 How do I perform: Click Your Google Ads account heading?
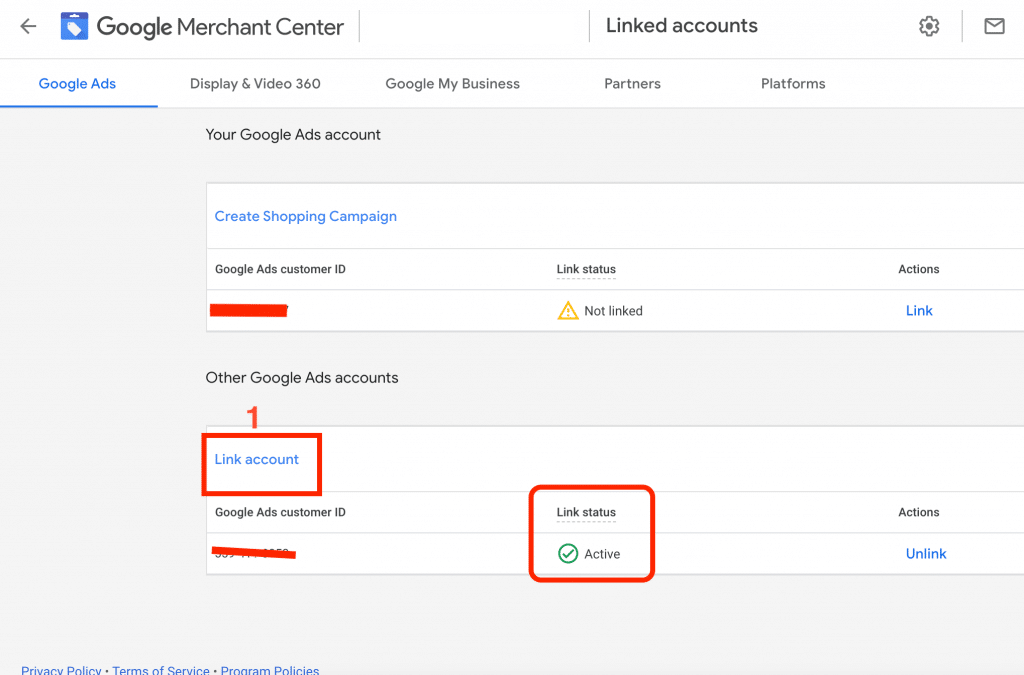(x=293, y=134)
